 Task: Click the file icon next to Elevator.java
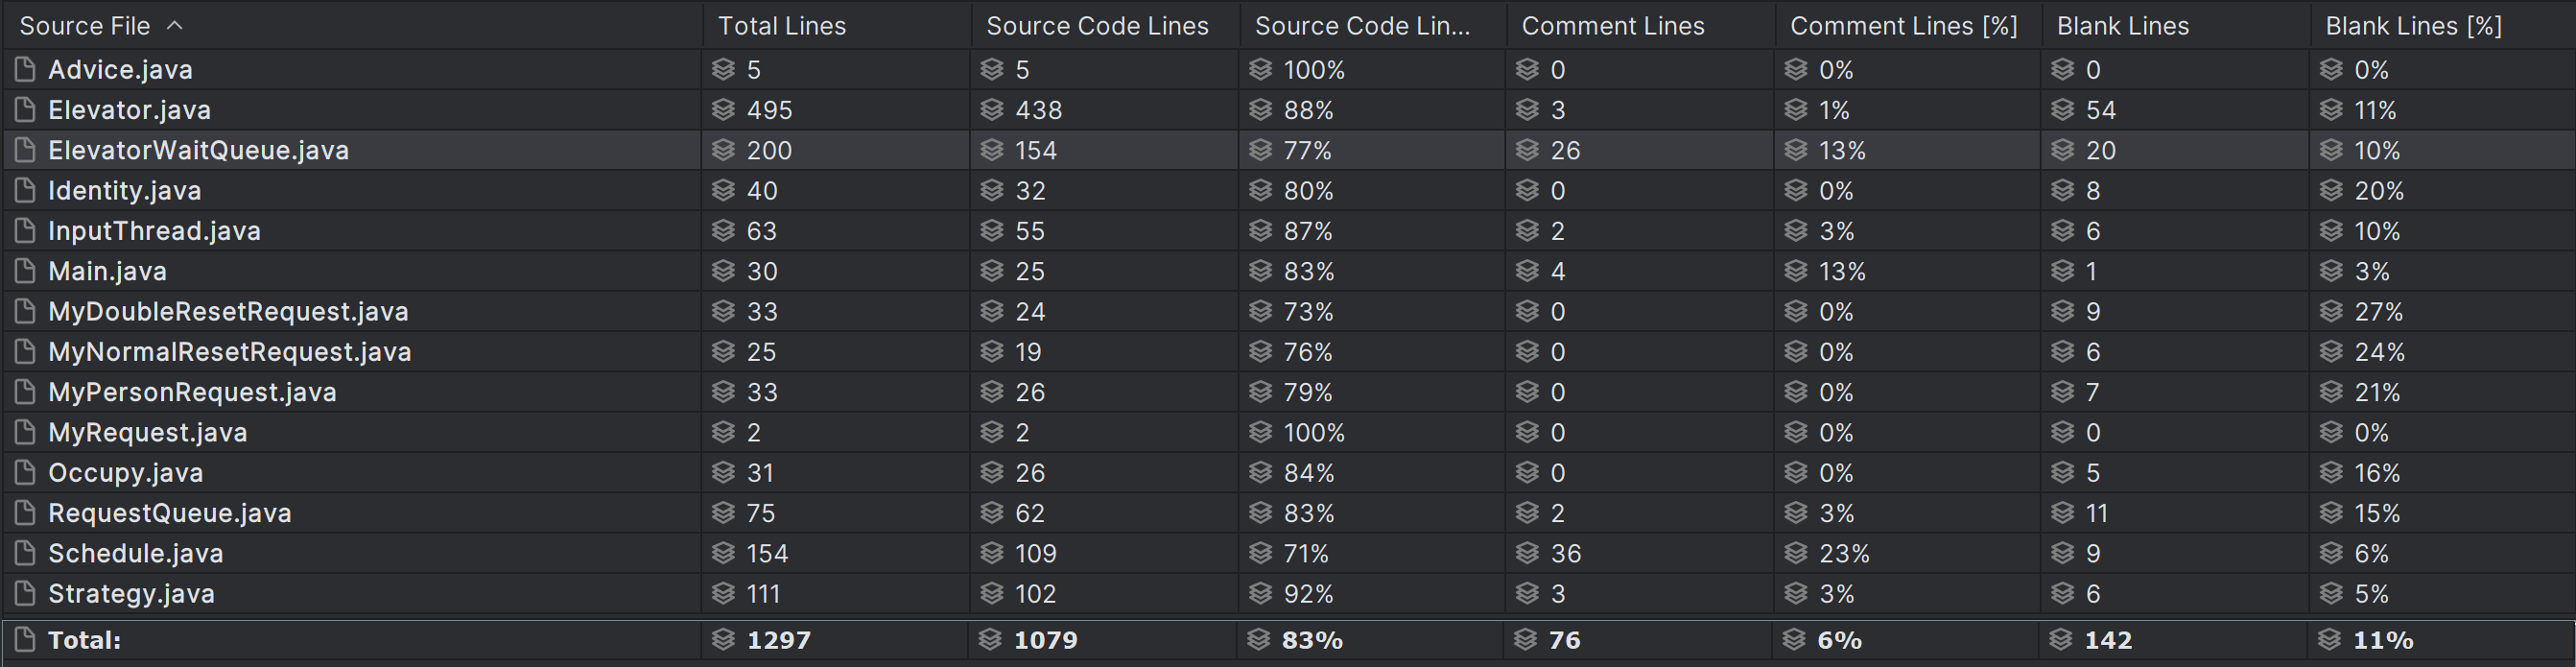point(25,110)
